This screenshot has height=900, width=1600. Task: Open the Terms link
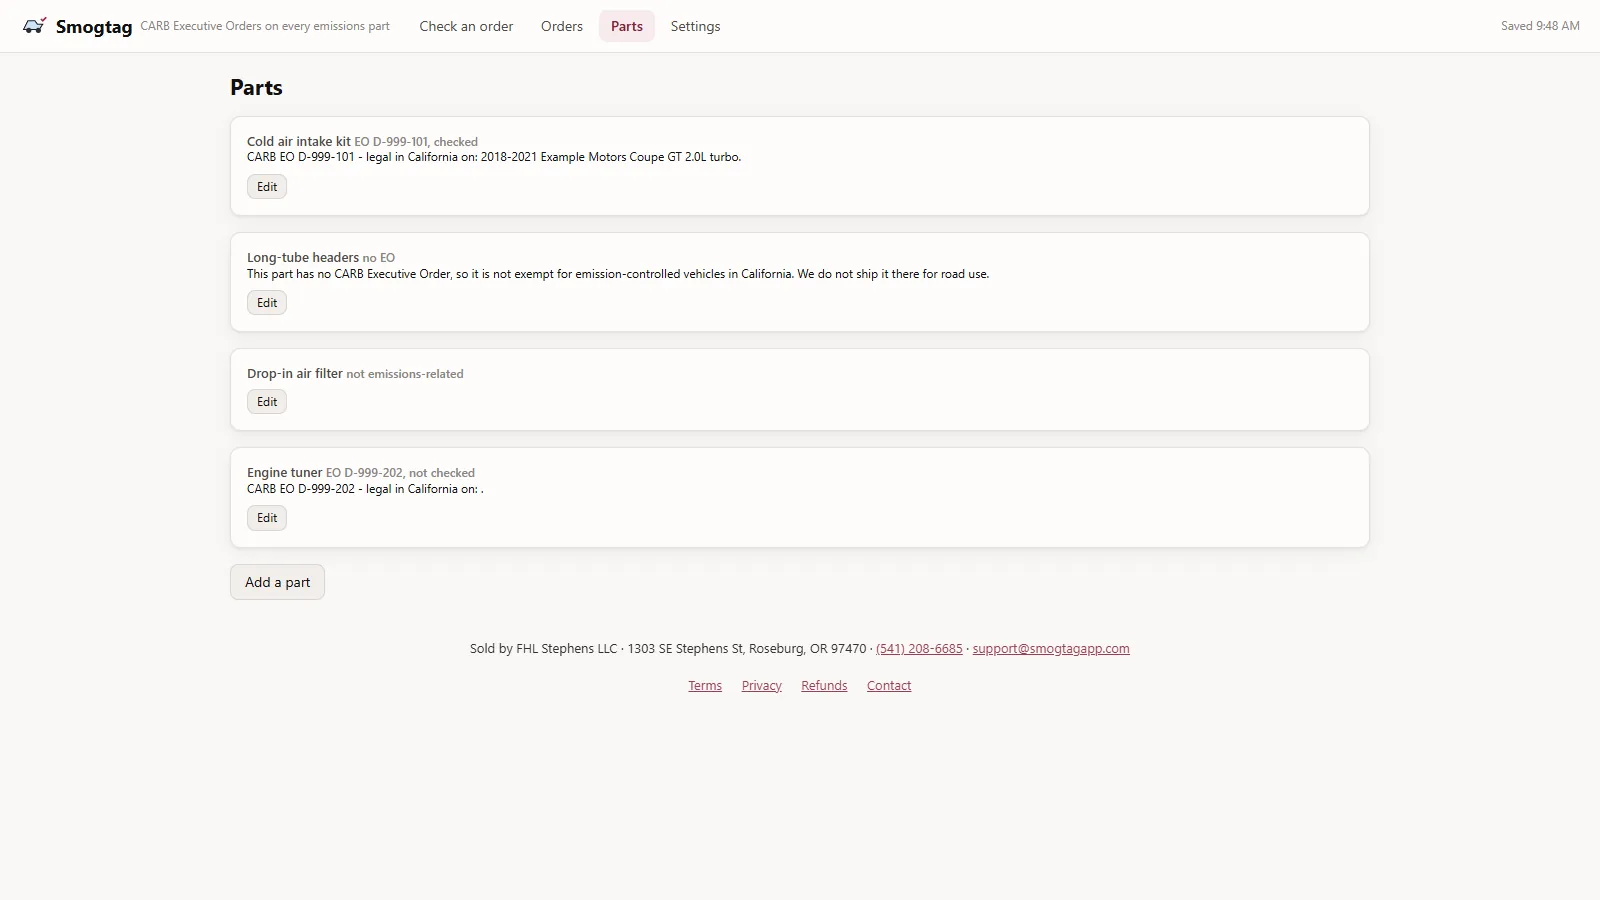point(705,685)
